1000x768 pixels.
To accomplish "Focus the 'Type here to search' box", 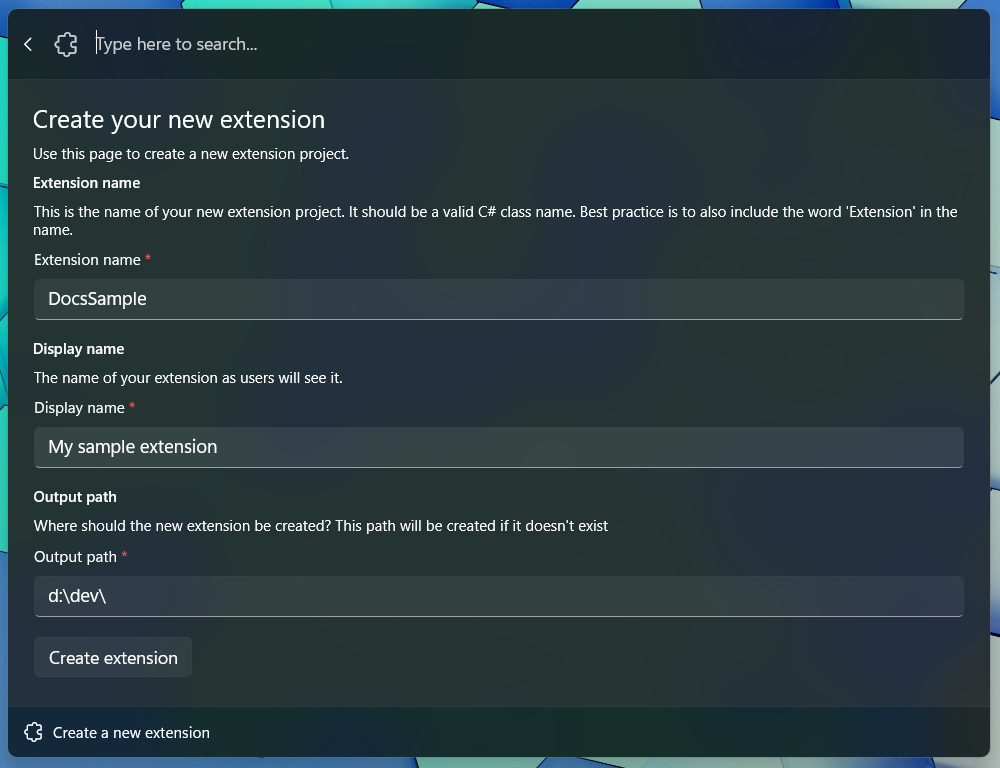I will tap(400, 44).
